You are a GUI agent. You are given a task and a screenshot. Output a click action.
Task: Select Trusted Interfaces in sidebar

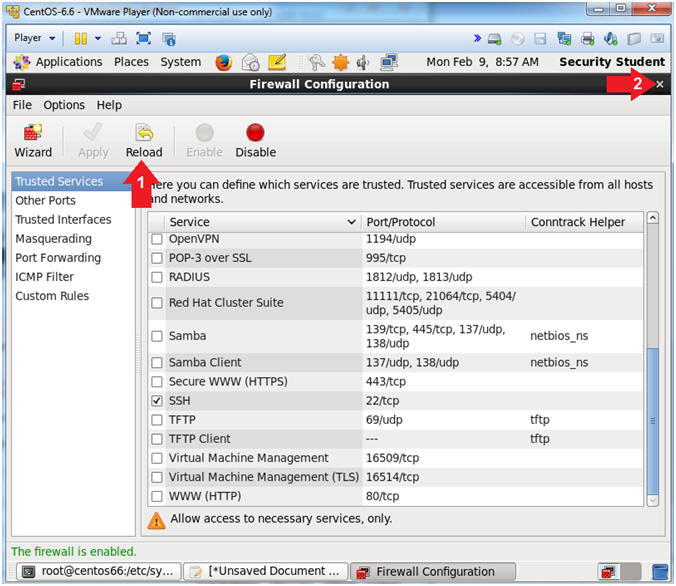(73, 219)
